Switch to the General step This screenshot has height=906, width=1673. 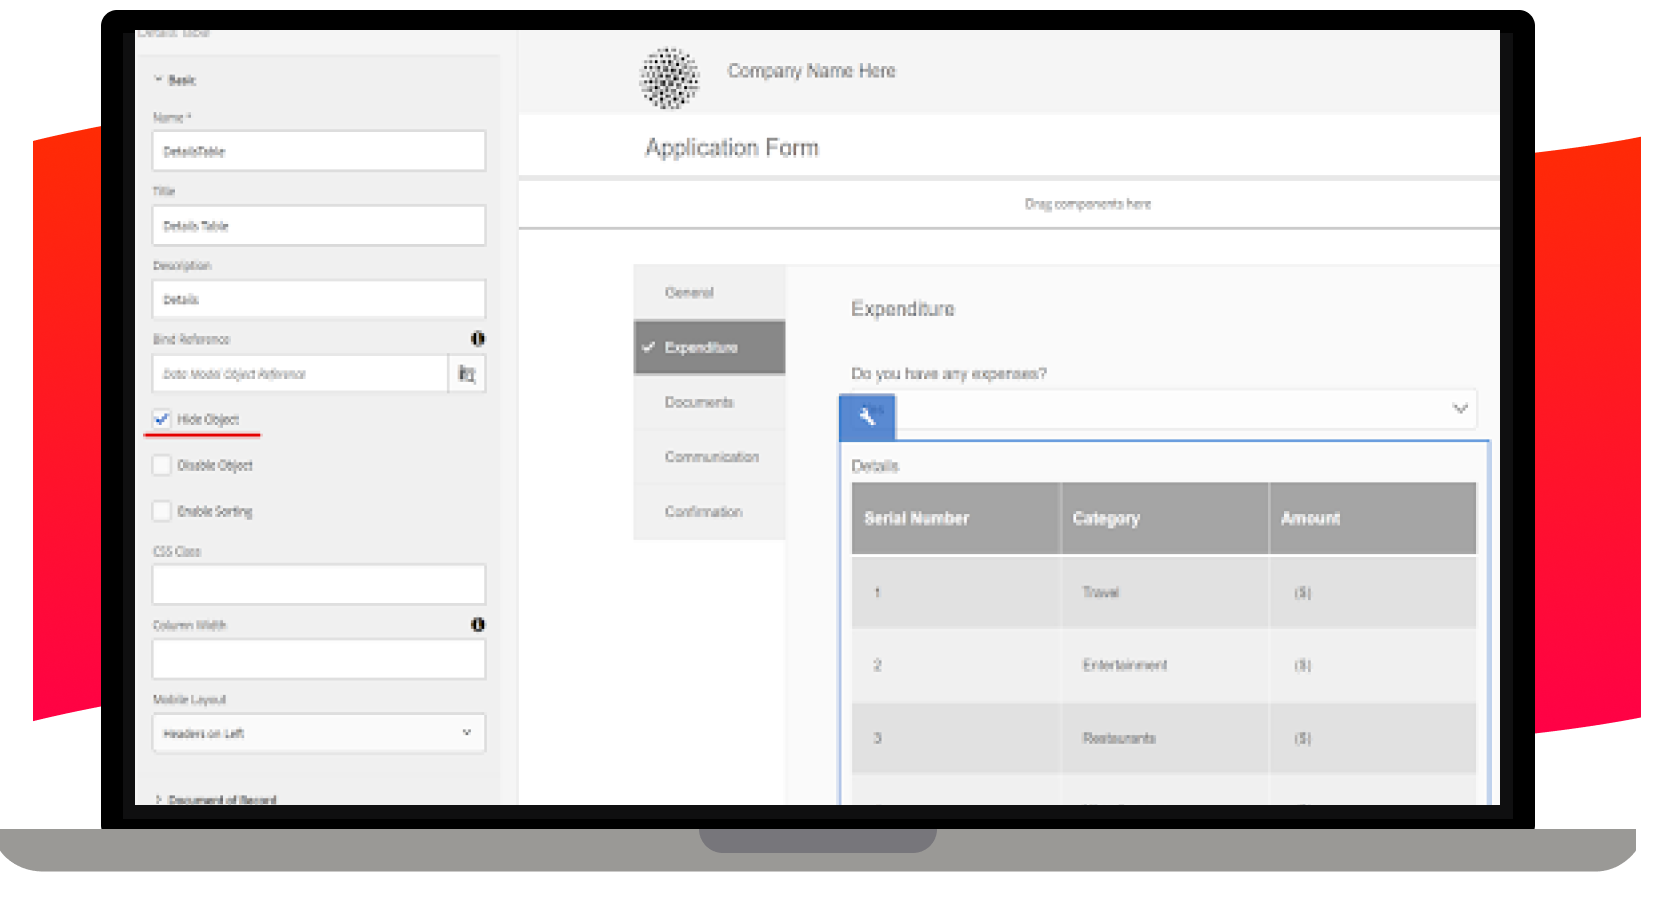(x=688, y=292)
